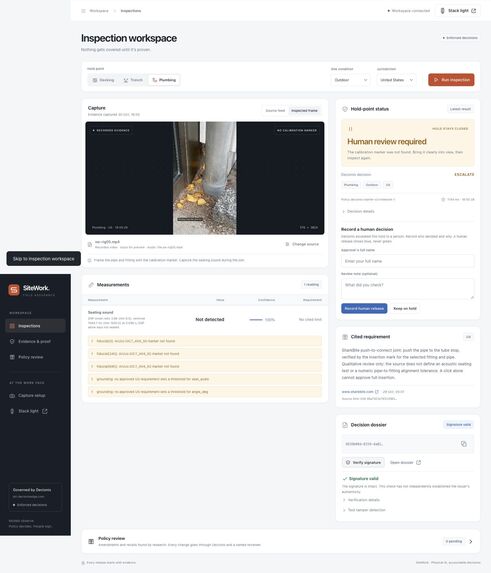Image resolution: width=491 pixels, height=573 pixels.
Task: Click the grounding warning mentioning peak_audio
Action: tap(205, 379)
